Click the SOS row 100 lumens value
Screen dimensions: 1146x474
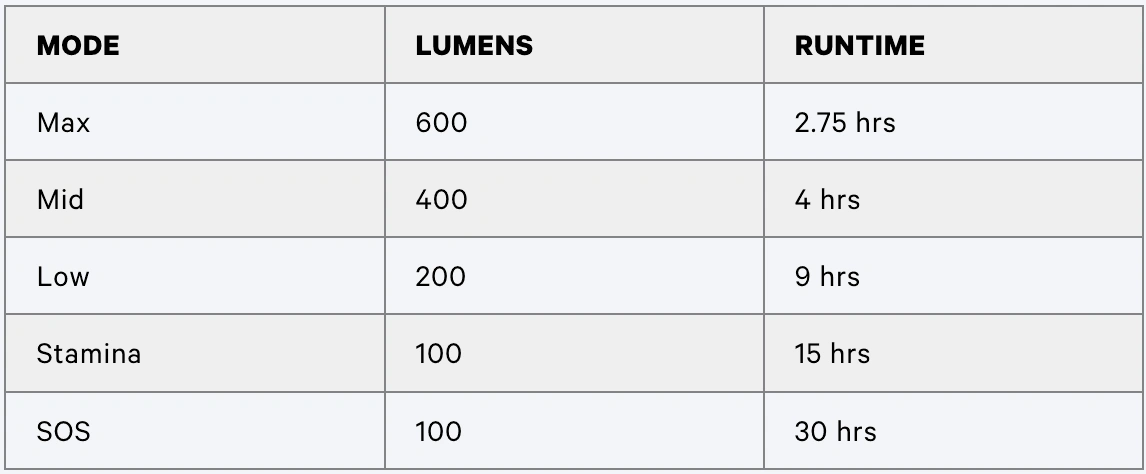tap(439, 432)
